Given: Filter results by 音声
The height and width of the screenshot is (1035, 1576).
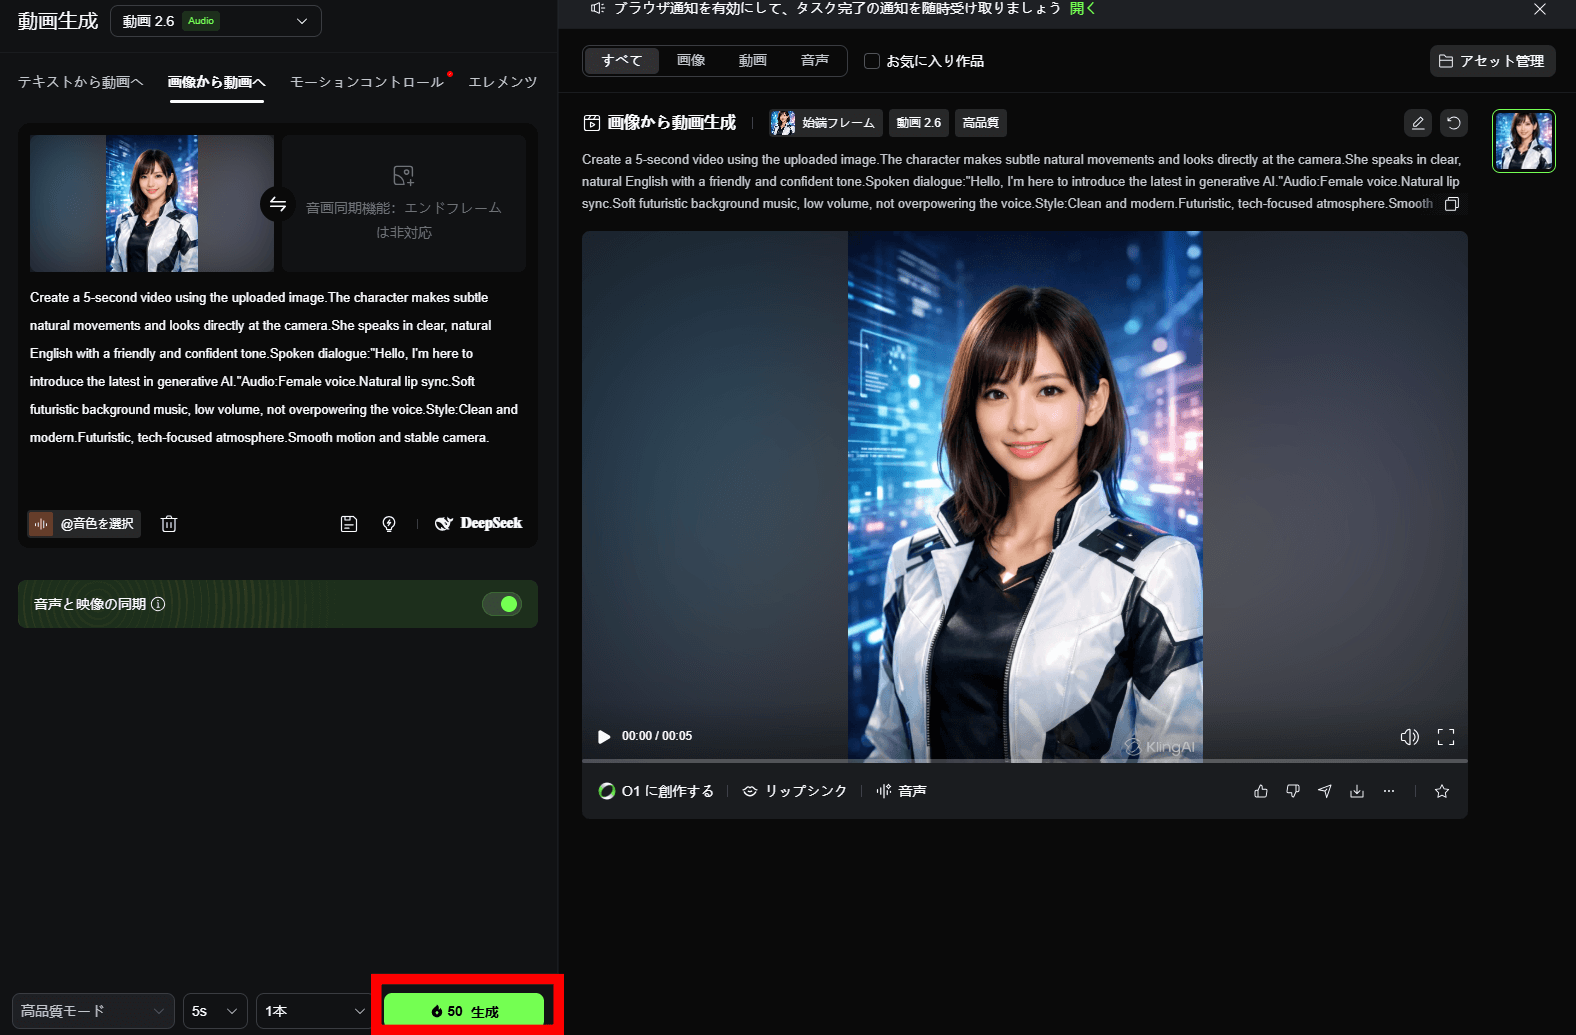Looking at the screenshot, I should [815, 61].
